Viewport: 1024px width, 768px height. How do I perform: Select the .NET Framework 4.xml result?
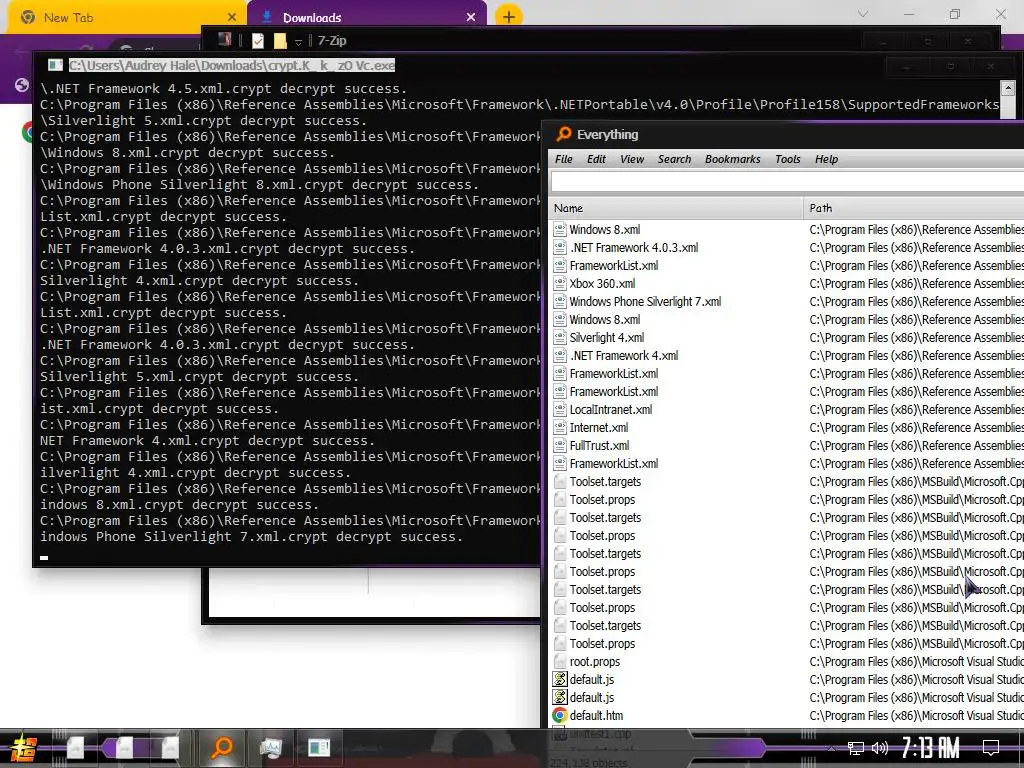624,356
